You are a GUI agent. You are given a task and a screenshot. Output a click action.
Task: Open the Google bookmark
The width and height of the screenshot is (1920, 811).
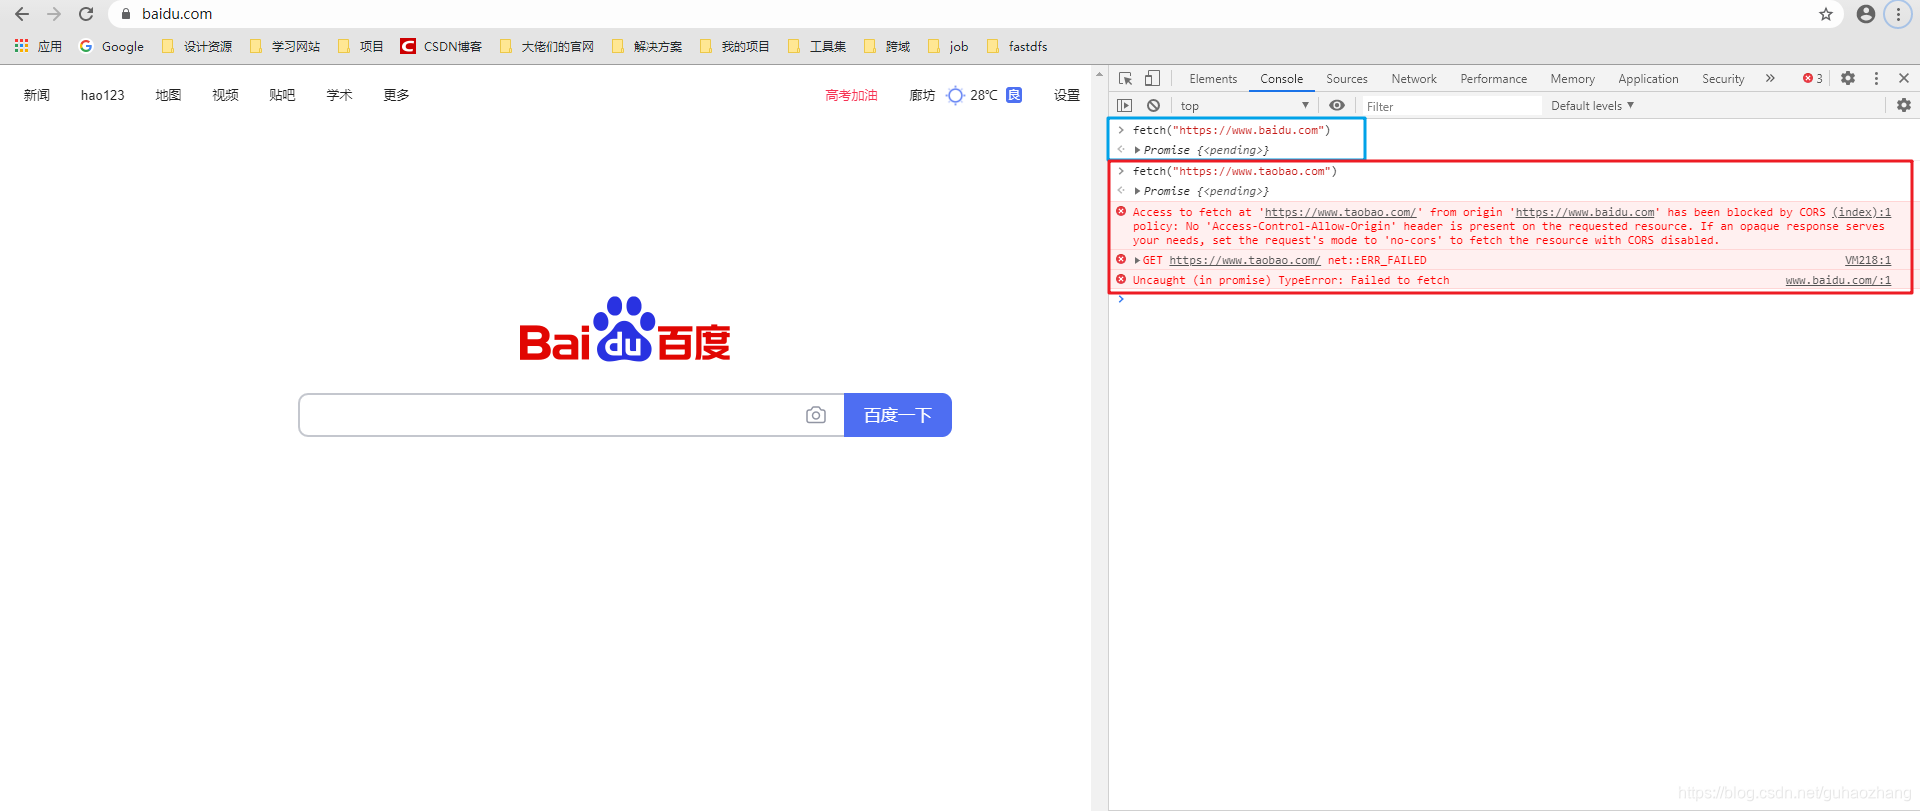[111, 46]
